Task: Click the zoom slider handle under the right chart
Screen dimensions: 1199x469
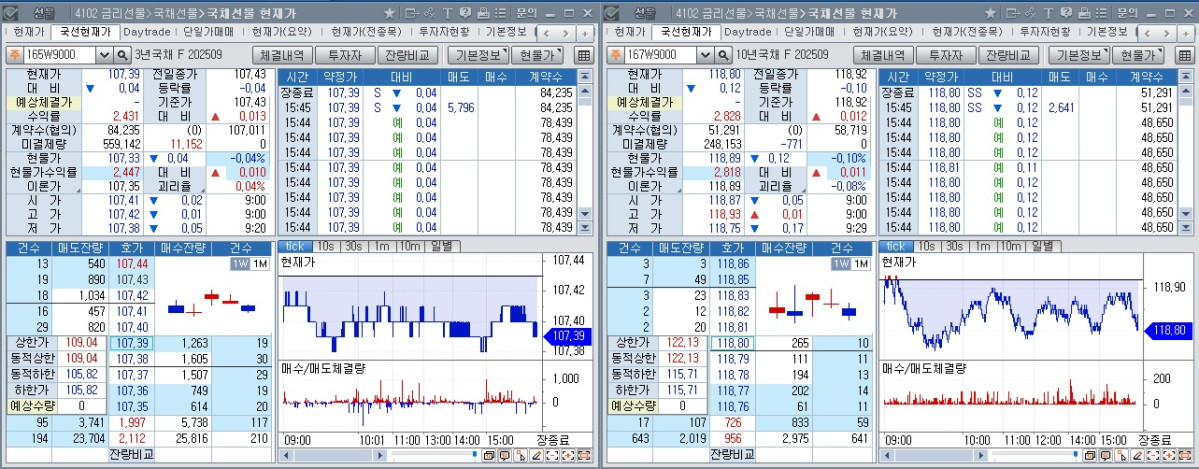Action: pos(1076,454)
